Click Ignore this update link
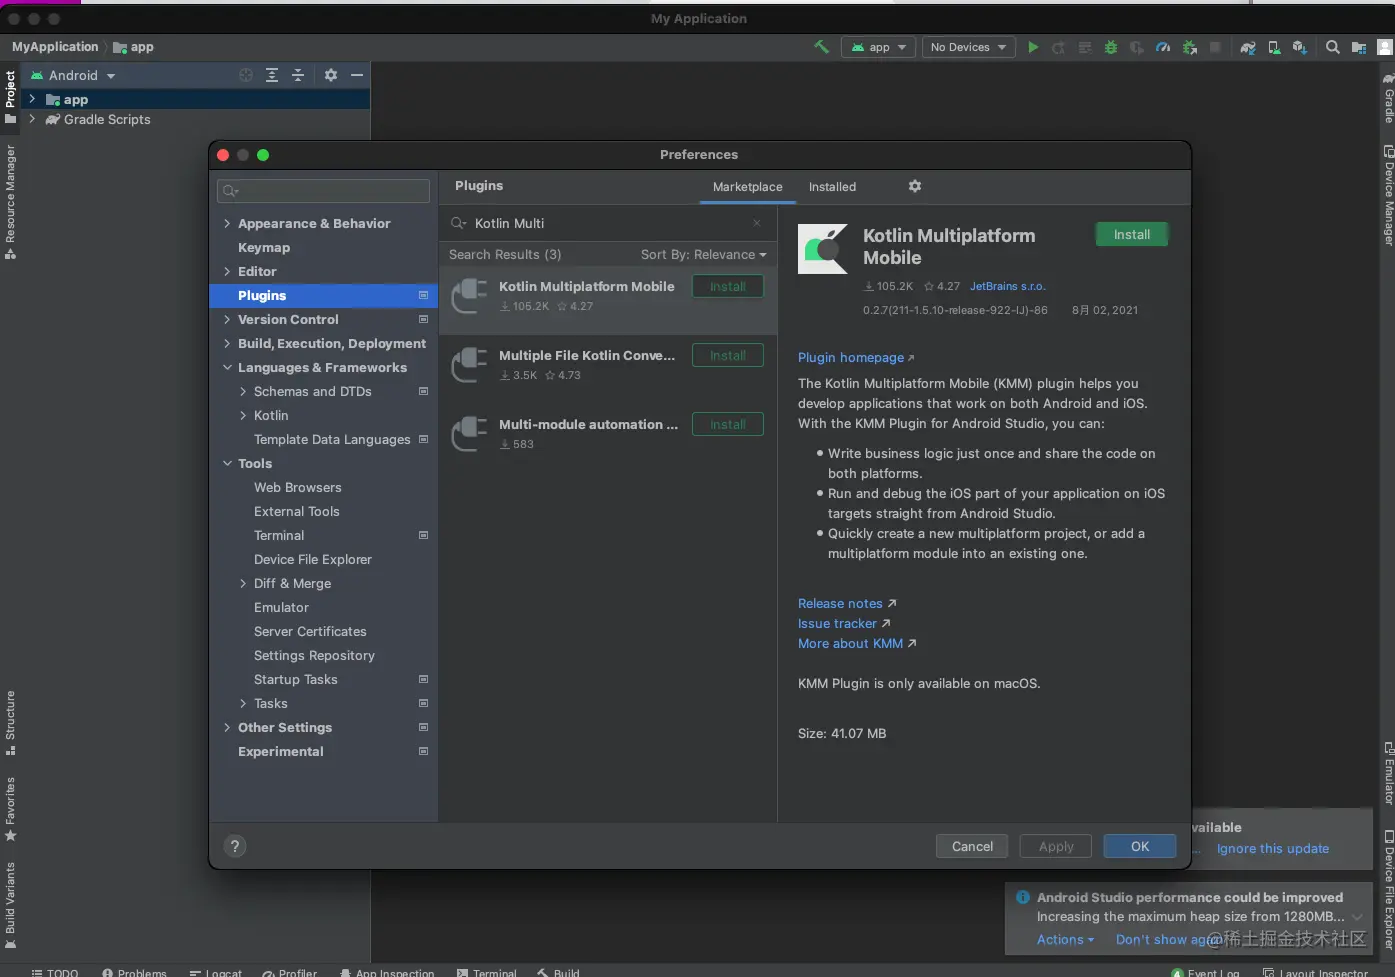The image size is (1395, 977). (1273, 848)
